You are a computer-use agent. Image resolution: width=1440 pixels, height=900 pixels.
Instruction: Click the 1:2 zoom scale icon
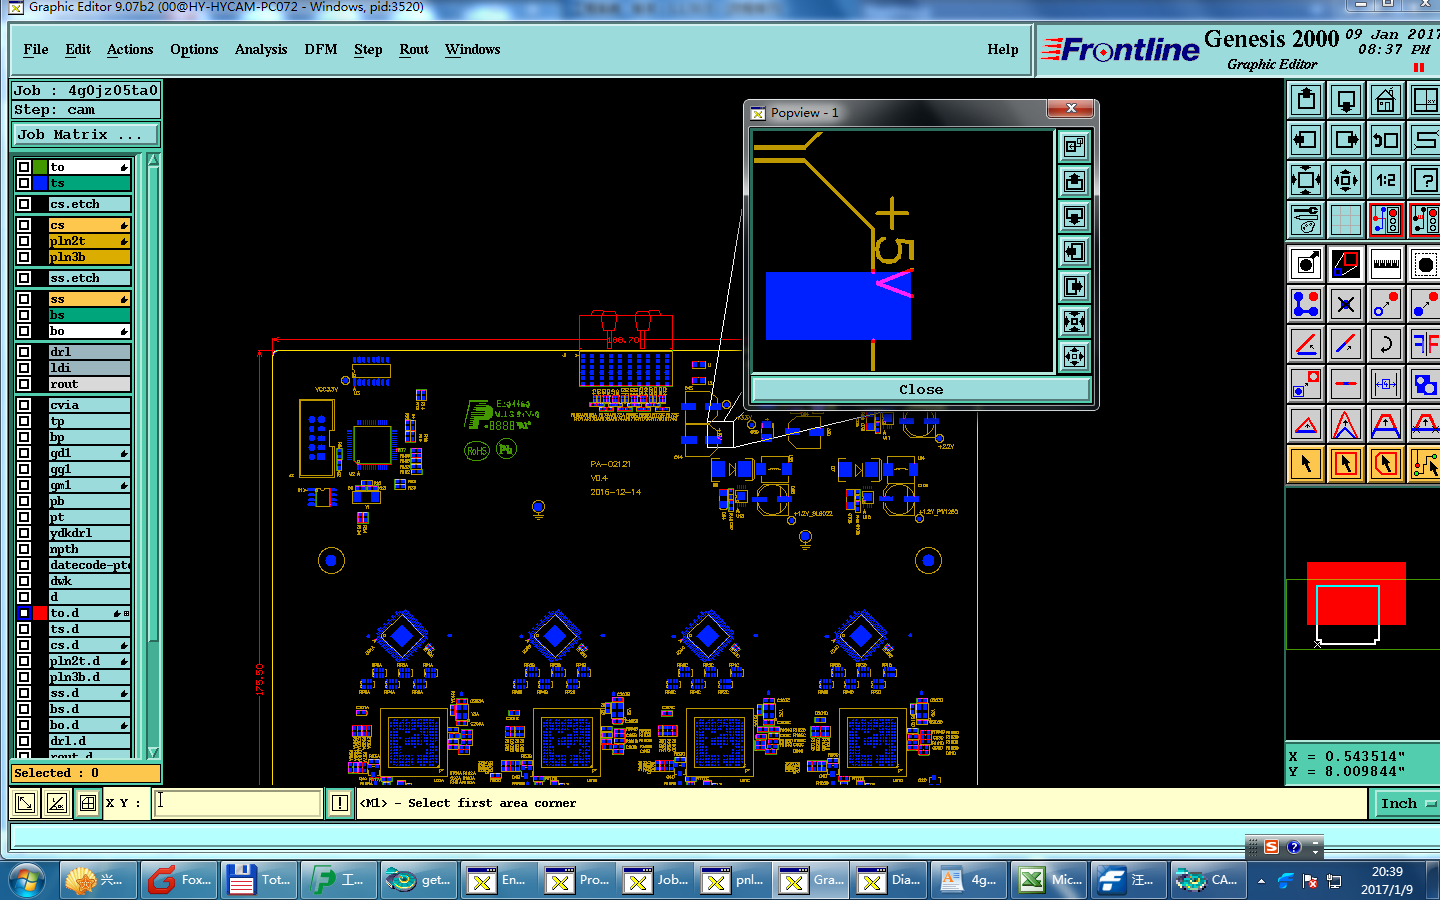[1386, 180]
